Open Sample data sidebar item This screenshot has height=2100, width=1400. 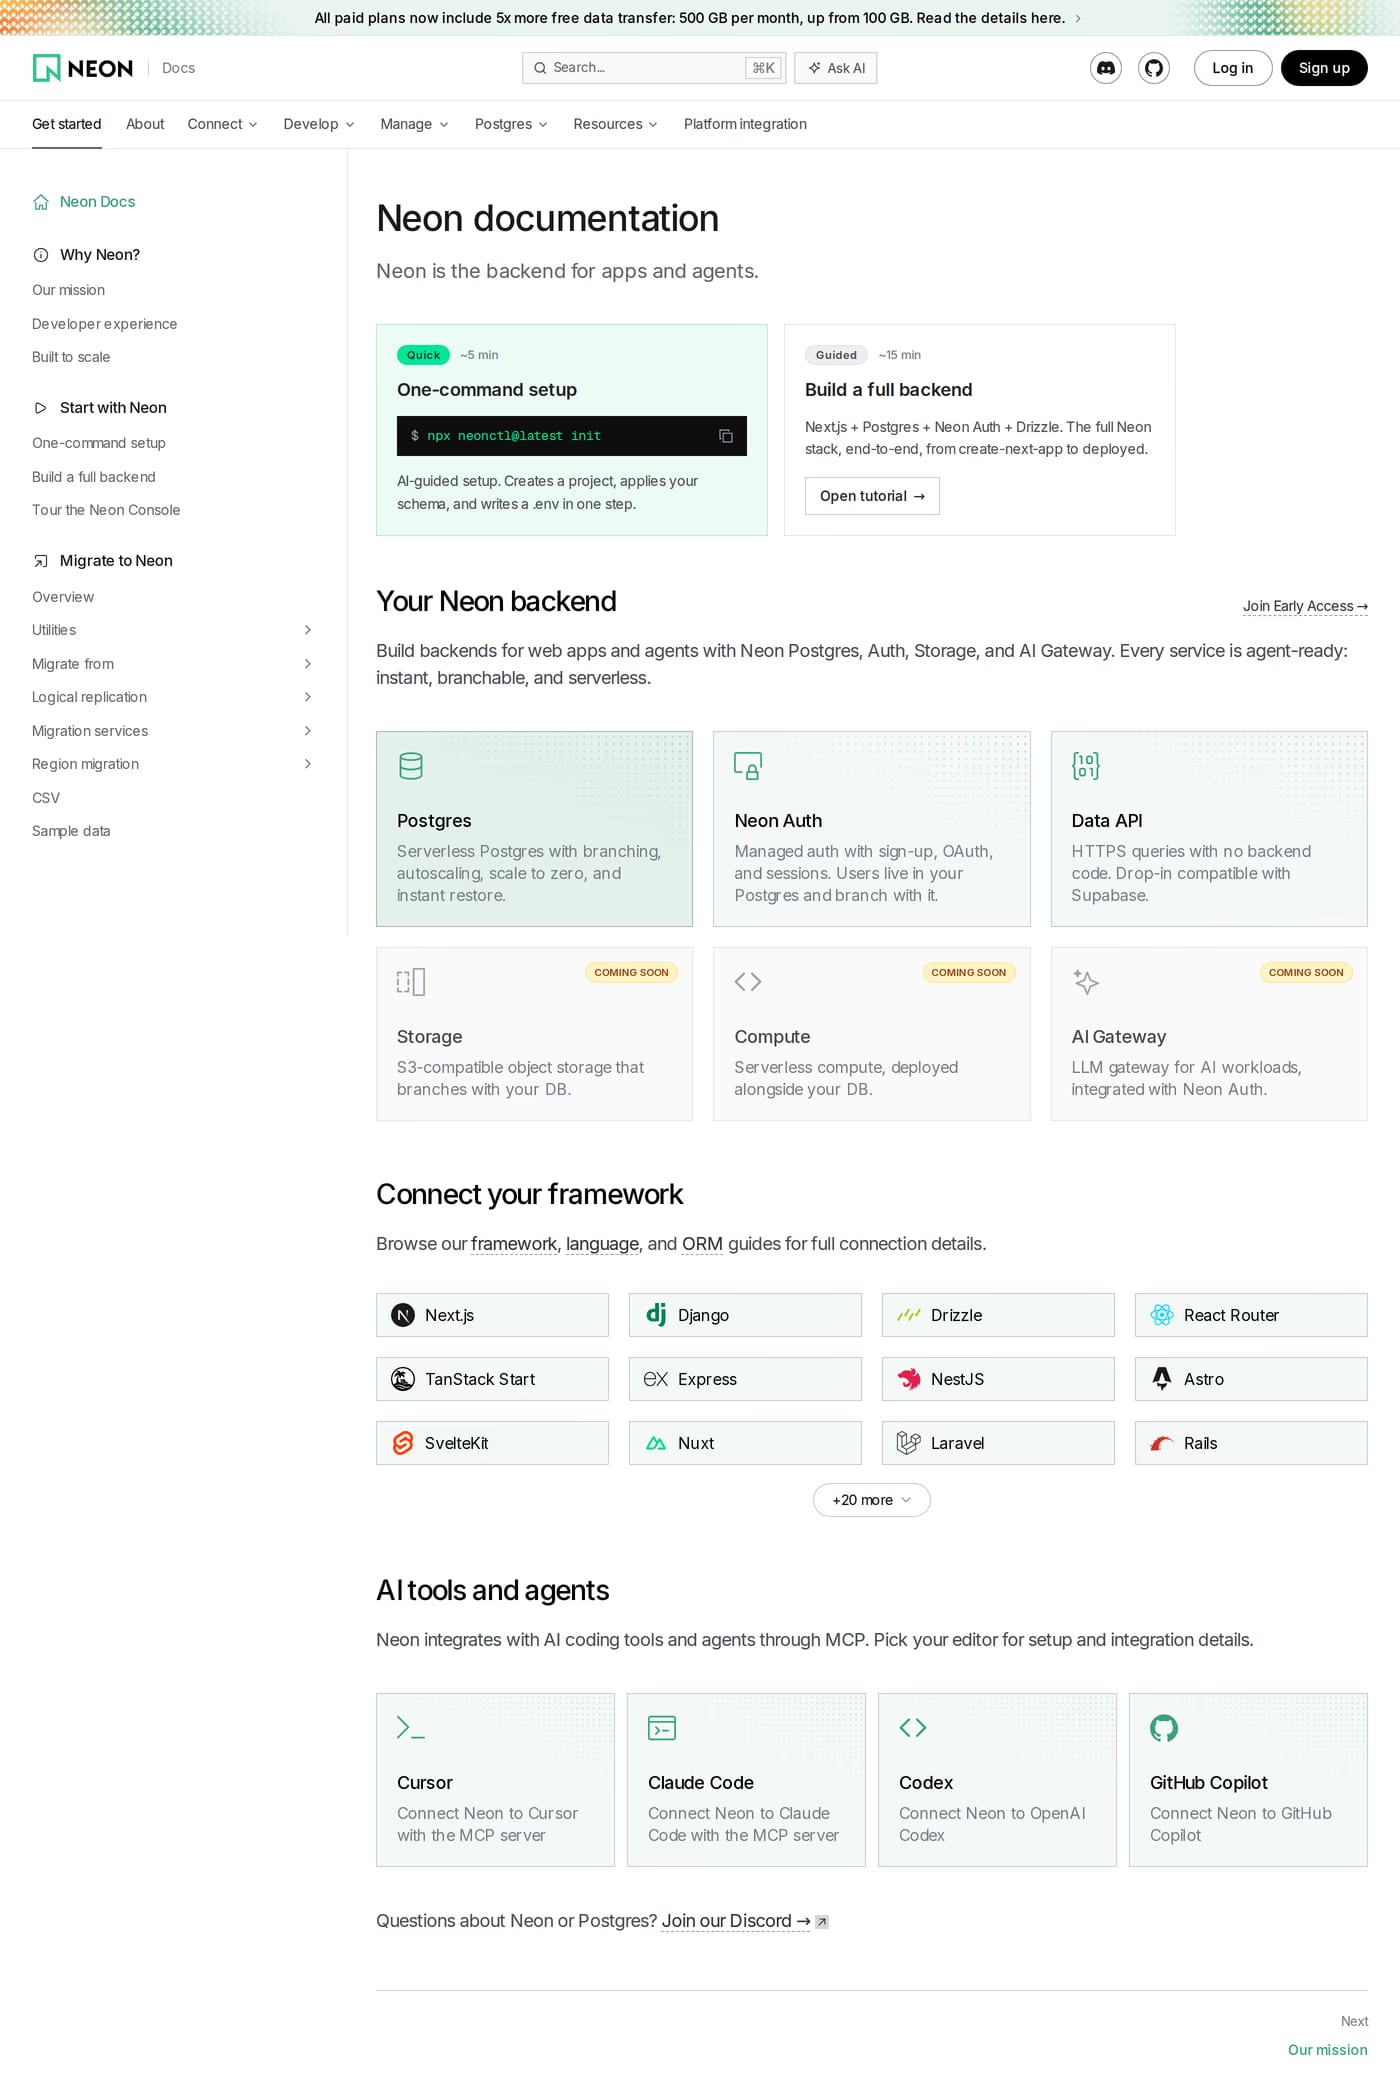pos(71,831)
